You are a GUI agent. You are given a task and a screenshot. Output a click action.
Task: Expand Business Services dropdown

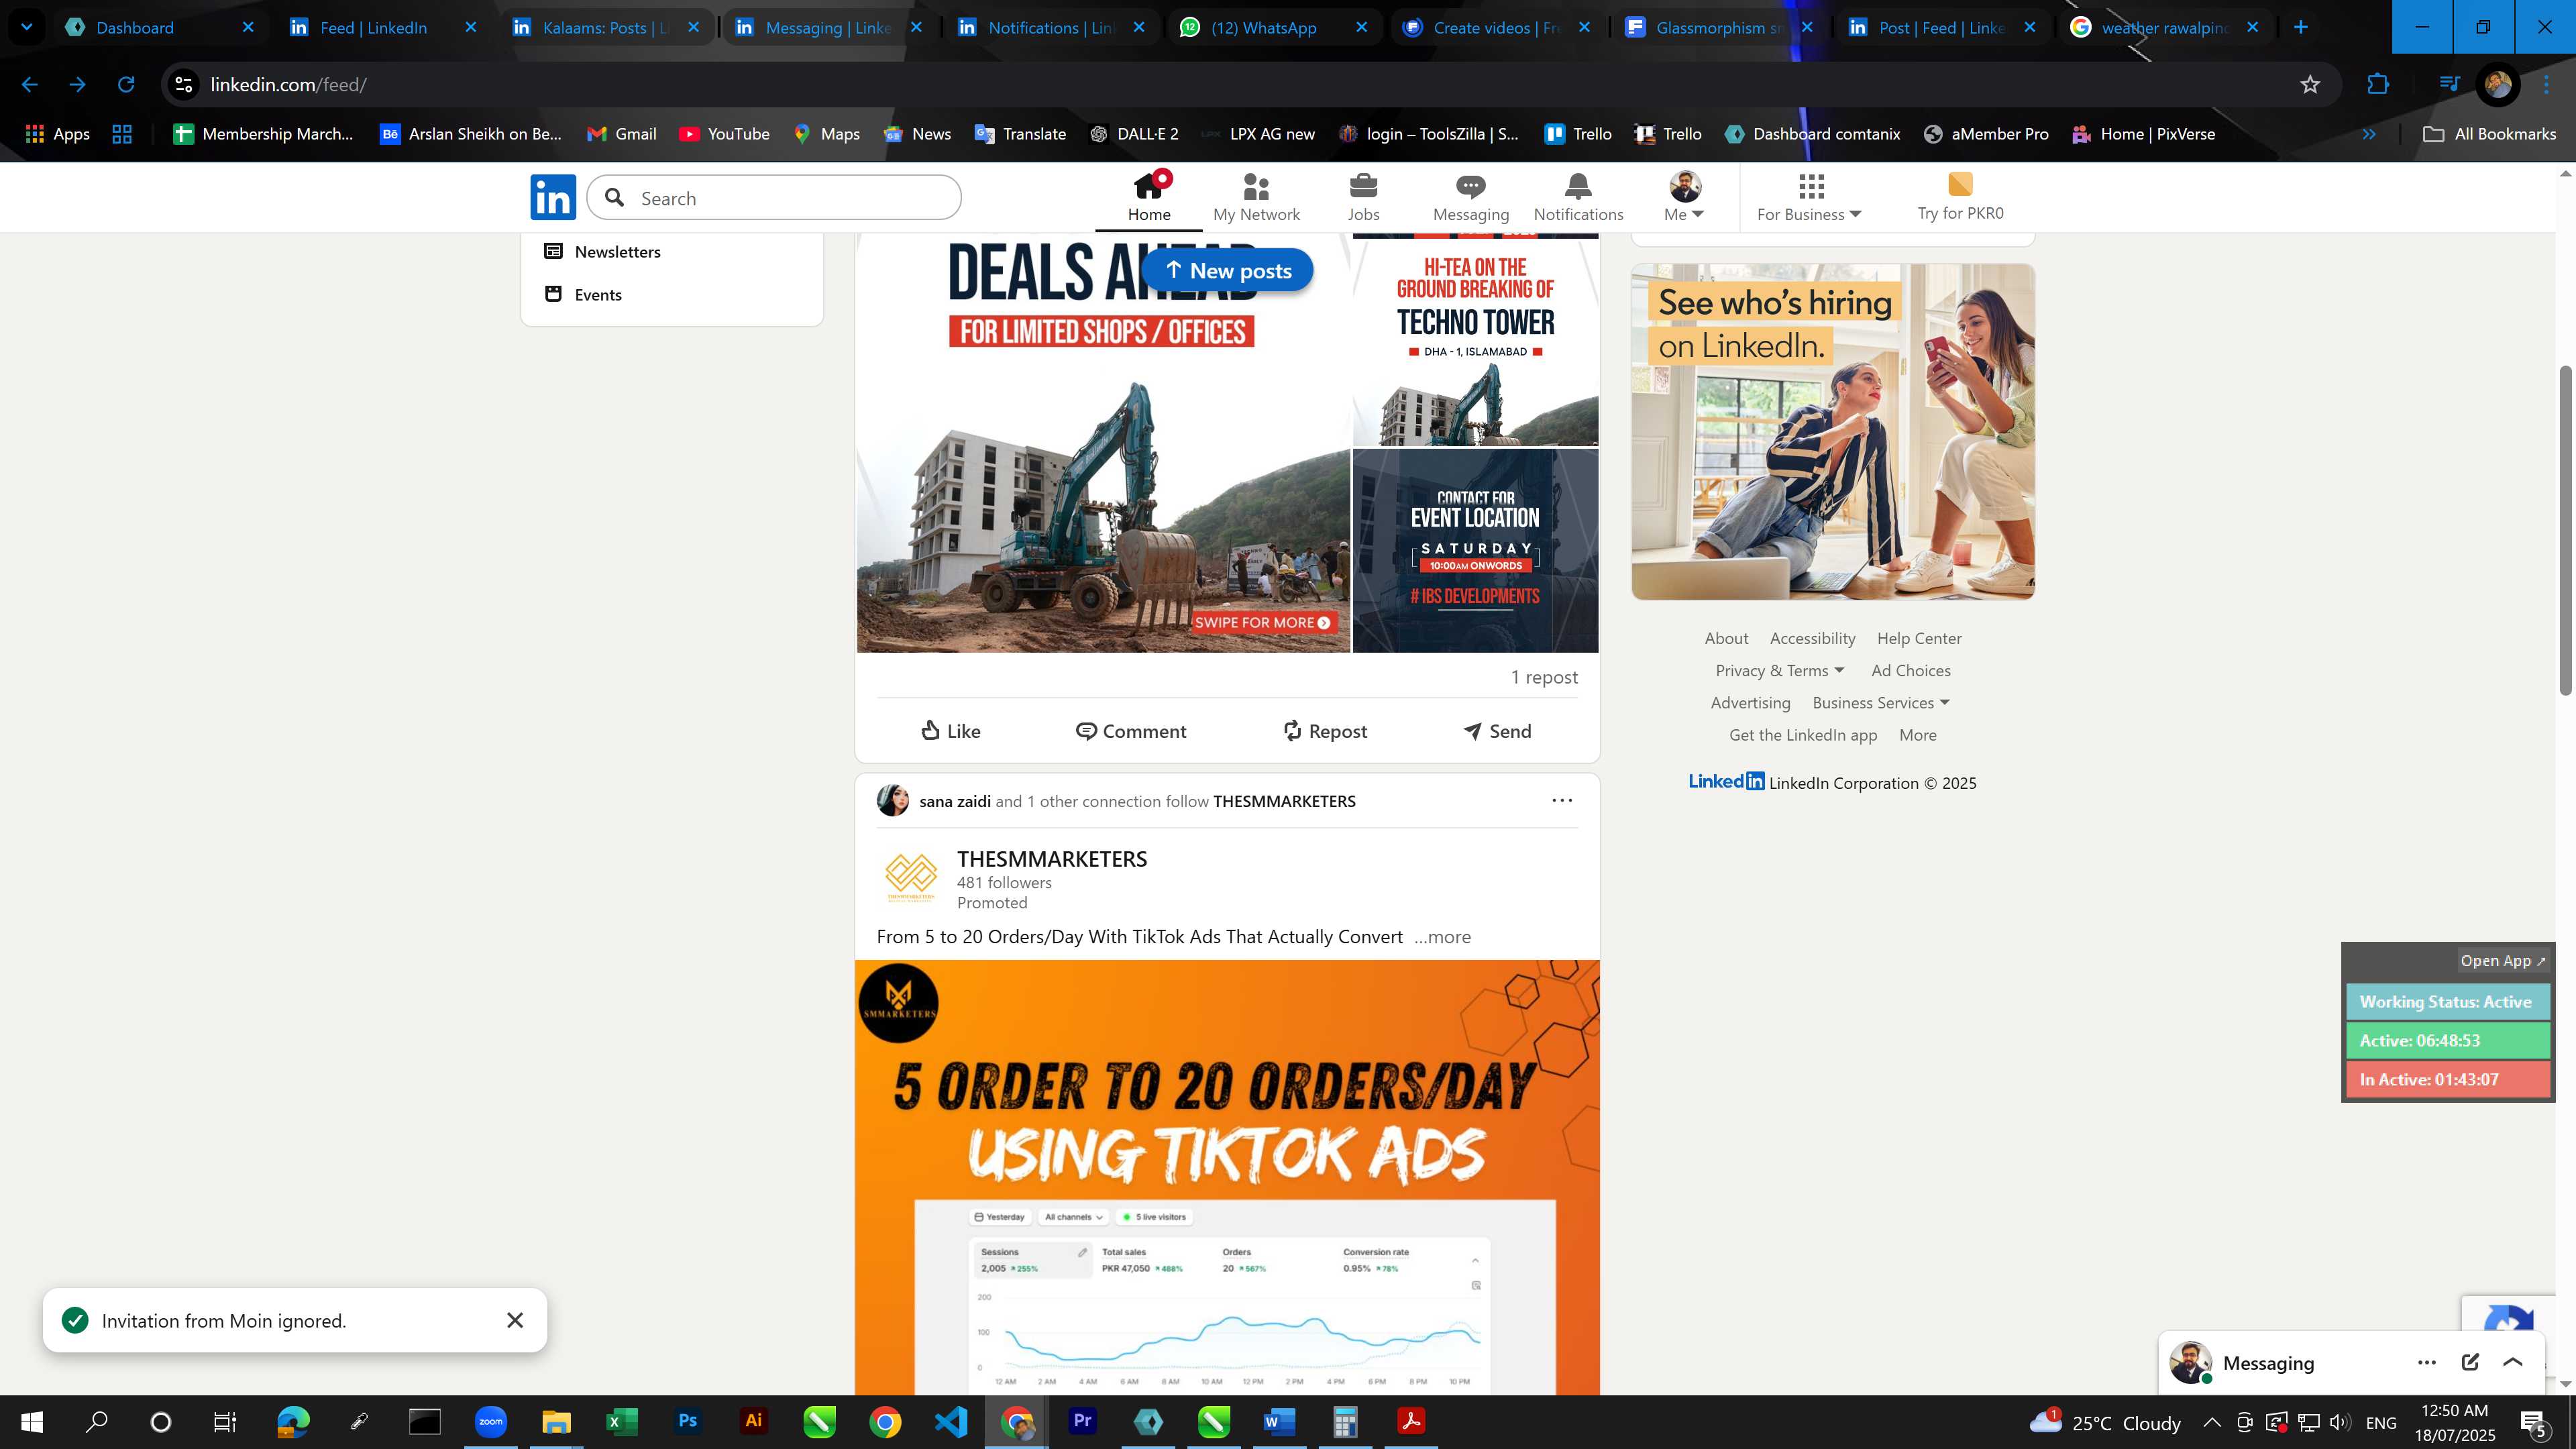coord(1880,703)
